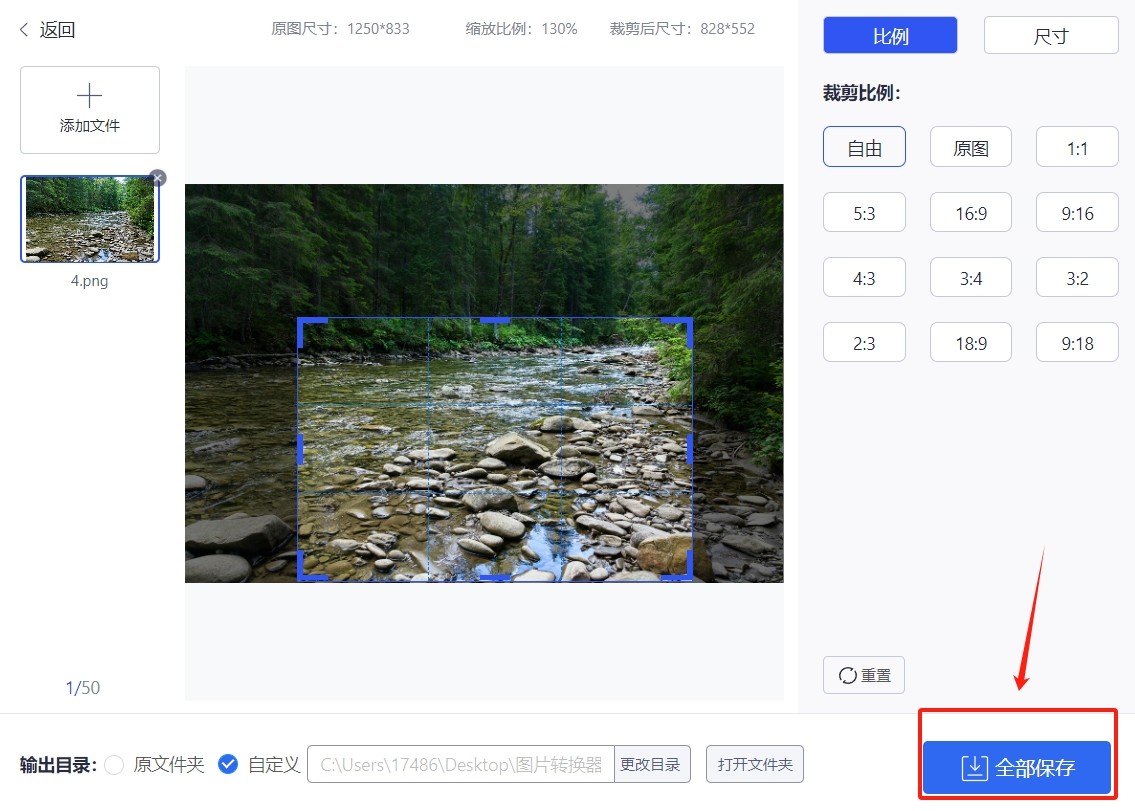Click the 更改目录 button

(x=650, y=765)
